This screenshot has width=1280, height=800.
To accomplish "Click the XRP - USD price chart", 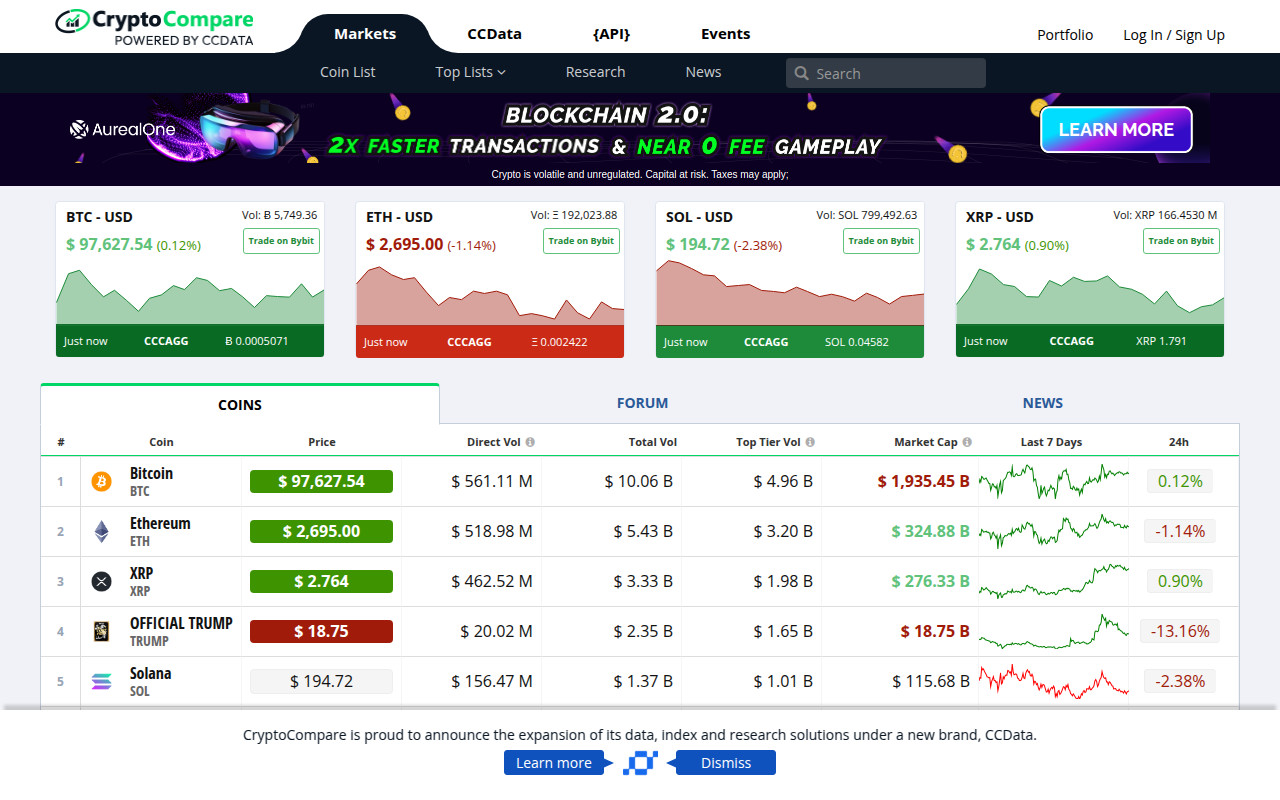I will [x=1090, y=296].
